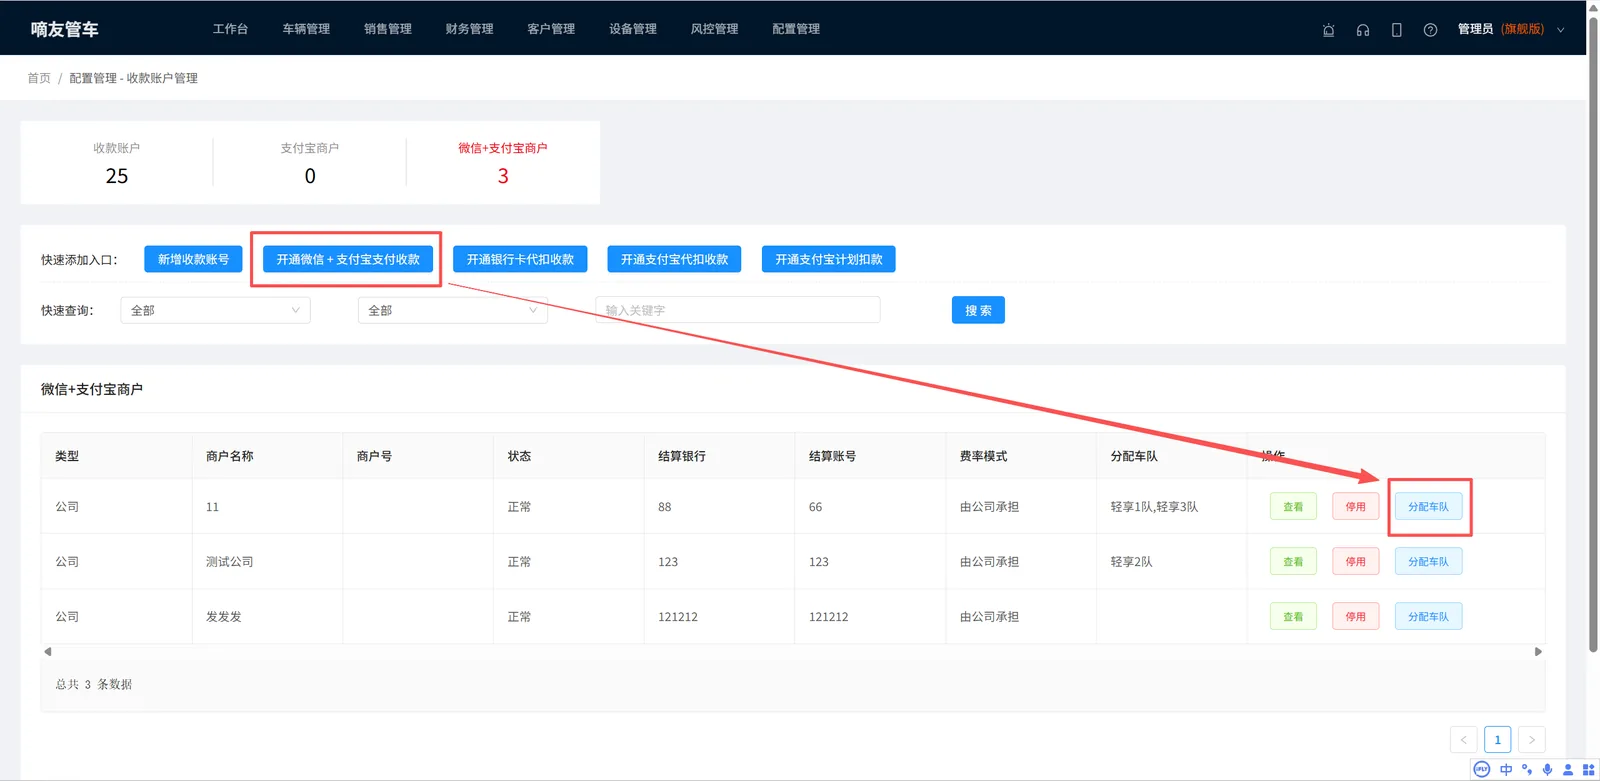
Task: Select the 收款账户 stat tab showing 25
Action: point(117,163)
